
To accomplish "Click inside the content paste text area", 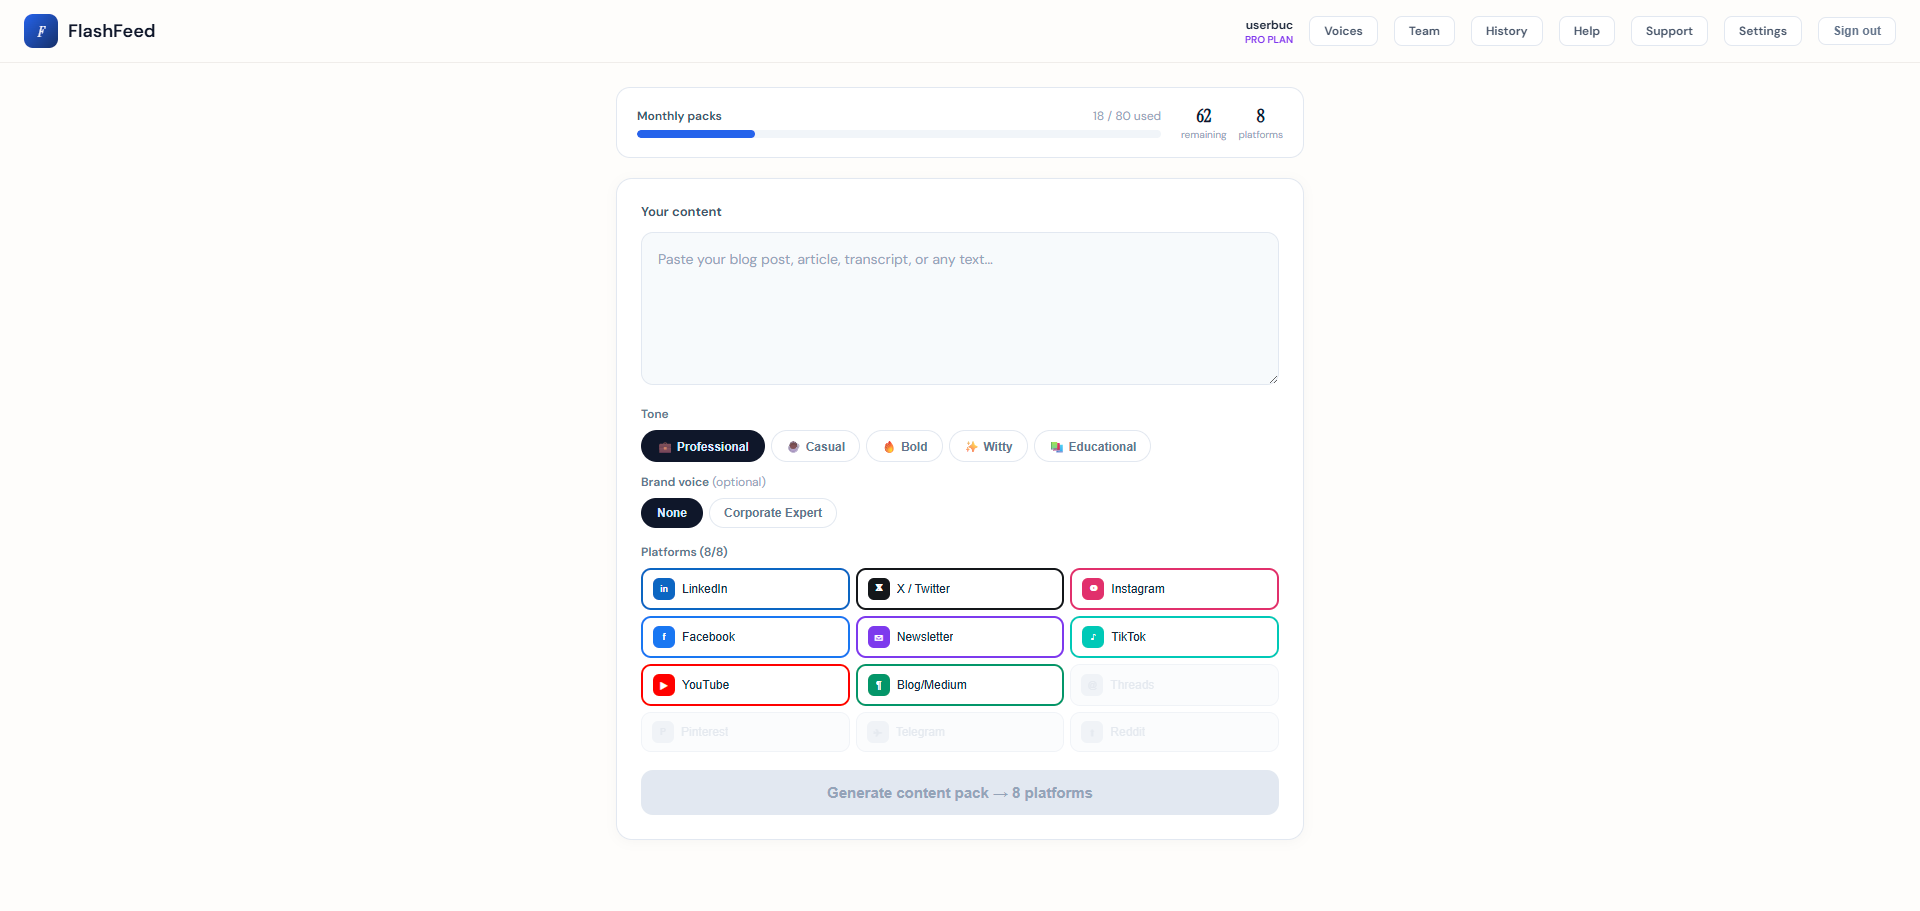I will click(x=959, y=308).
